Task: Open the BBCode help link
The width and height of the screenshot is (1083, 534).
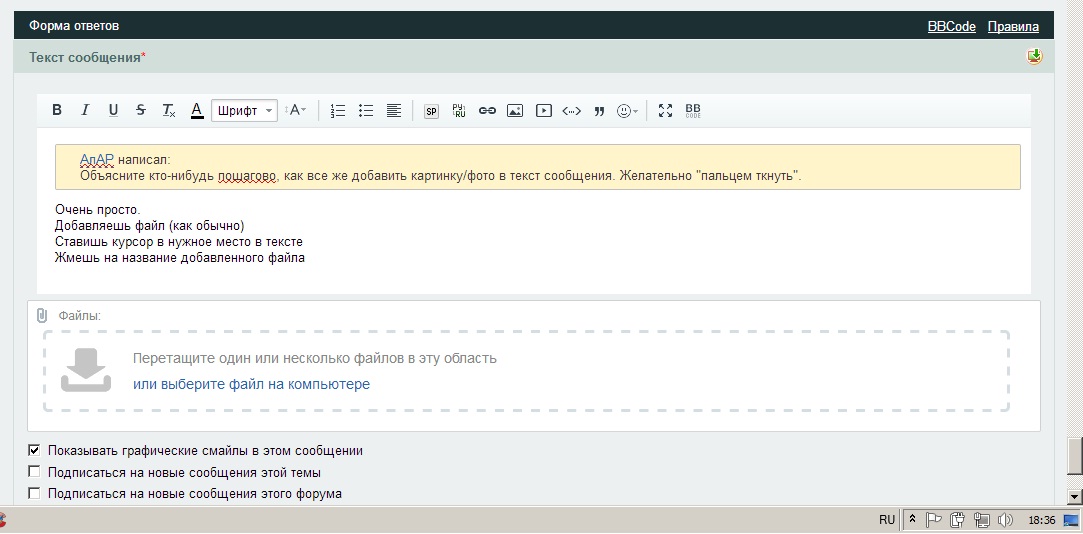Action: click(x=951, y=27)
